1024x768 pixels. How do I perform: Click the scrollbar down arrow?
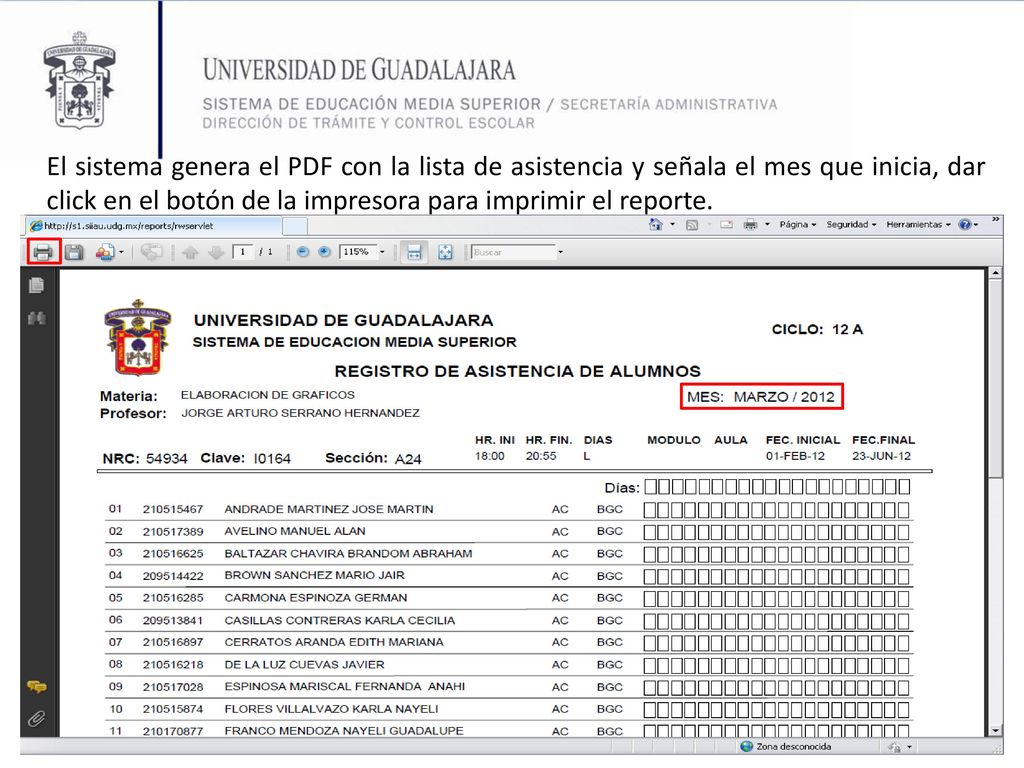click(995, 731)
